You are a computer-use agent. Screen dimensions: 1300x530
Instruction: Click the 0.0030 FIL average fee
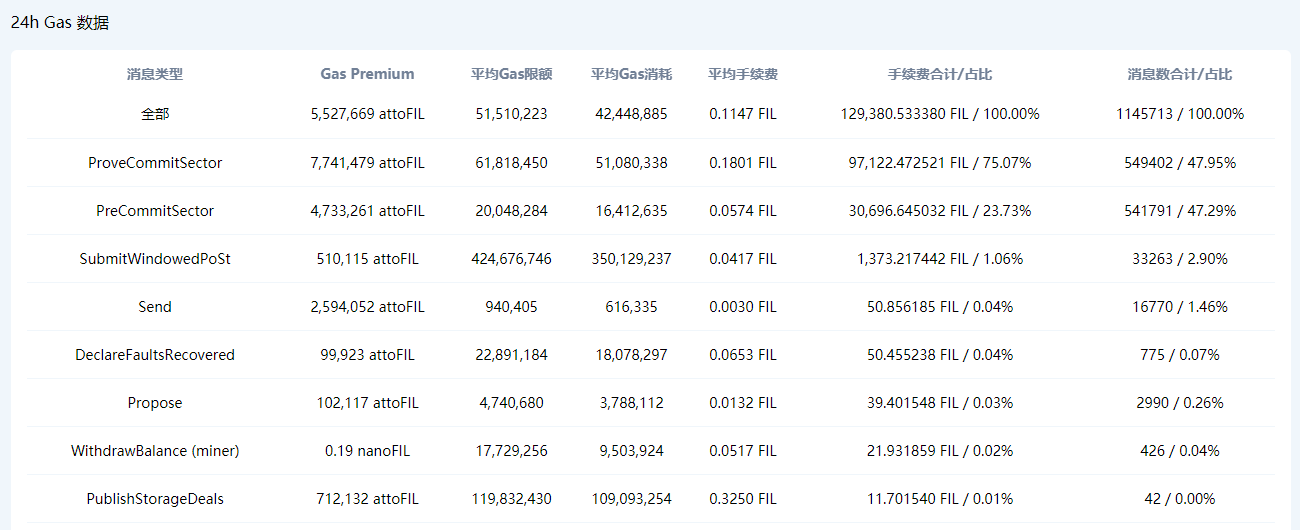coord(743,306)
